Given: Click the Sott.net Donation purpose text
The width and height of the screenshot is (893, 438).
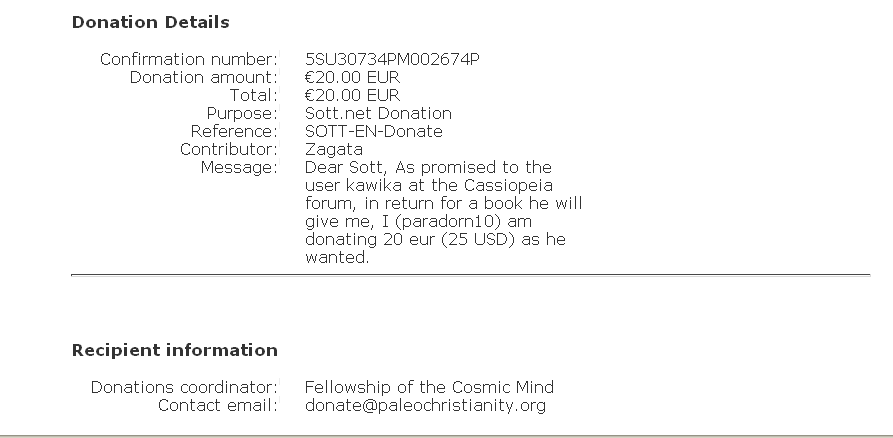Looking at the screenshot, I should click(378, 114).
